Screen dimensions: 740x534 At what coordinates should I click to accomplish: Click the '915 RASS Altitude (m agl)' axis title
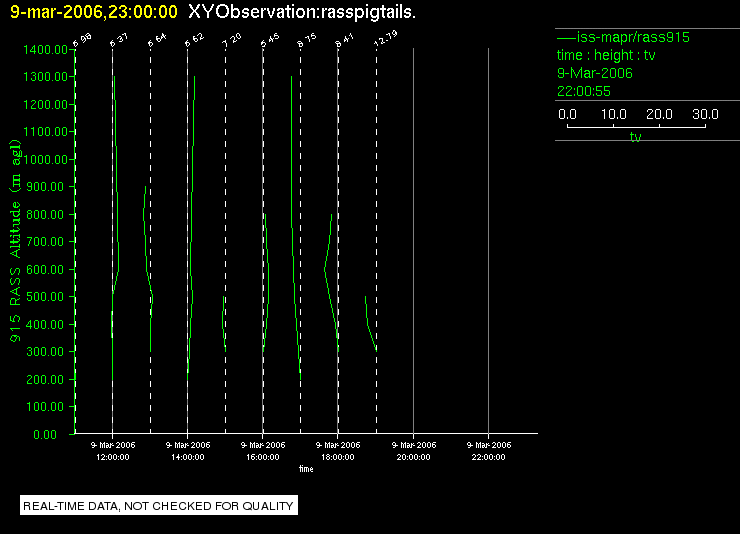click(15, 241)
